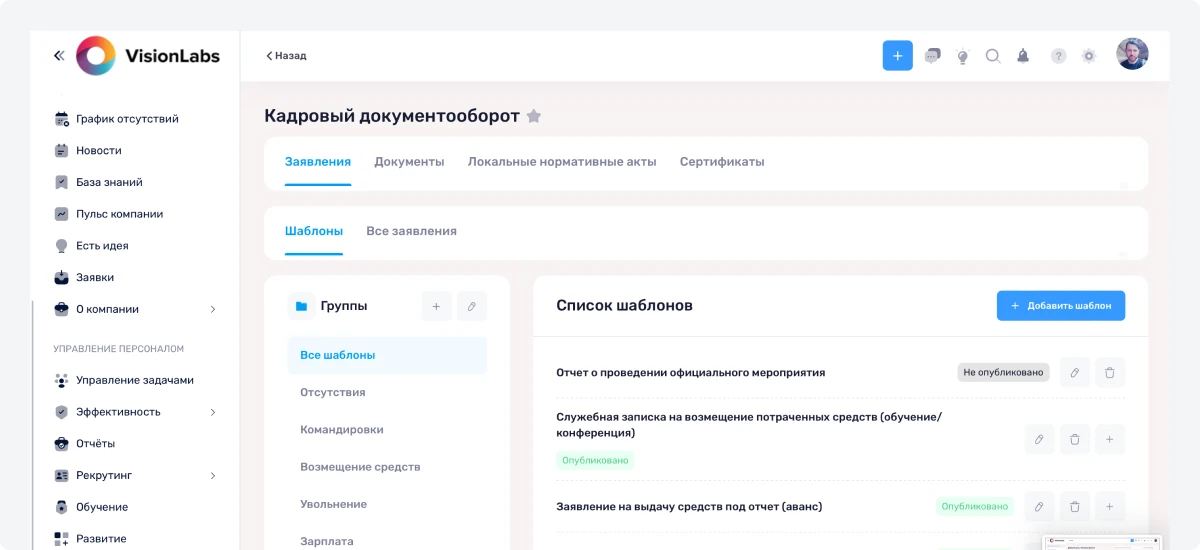Click the График отсутствий calendar icon

pyautogui.click(x=61, y=119)
